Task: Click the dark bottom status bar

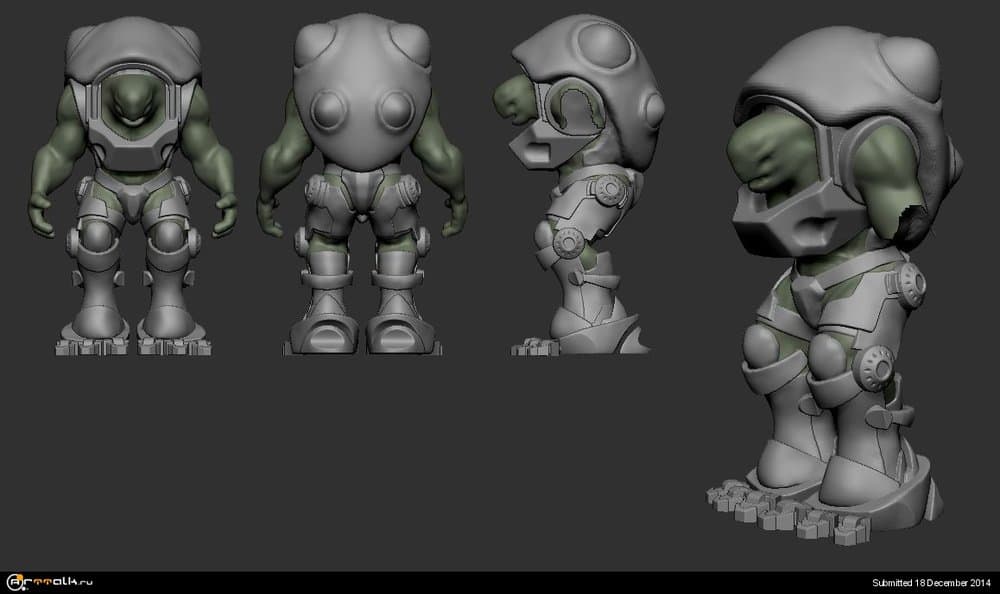Action: (x=500, y=581)
